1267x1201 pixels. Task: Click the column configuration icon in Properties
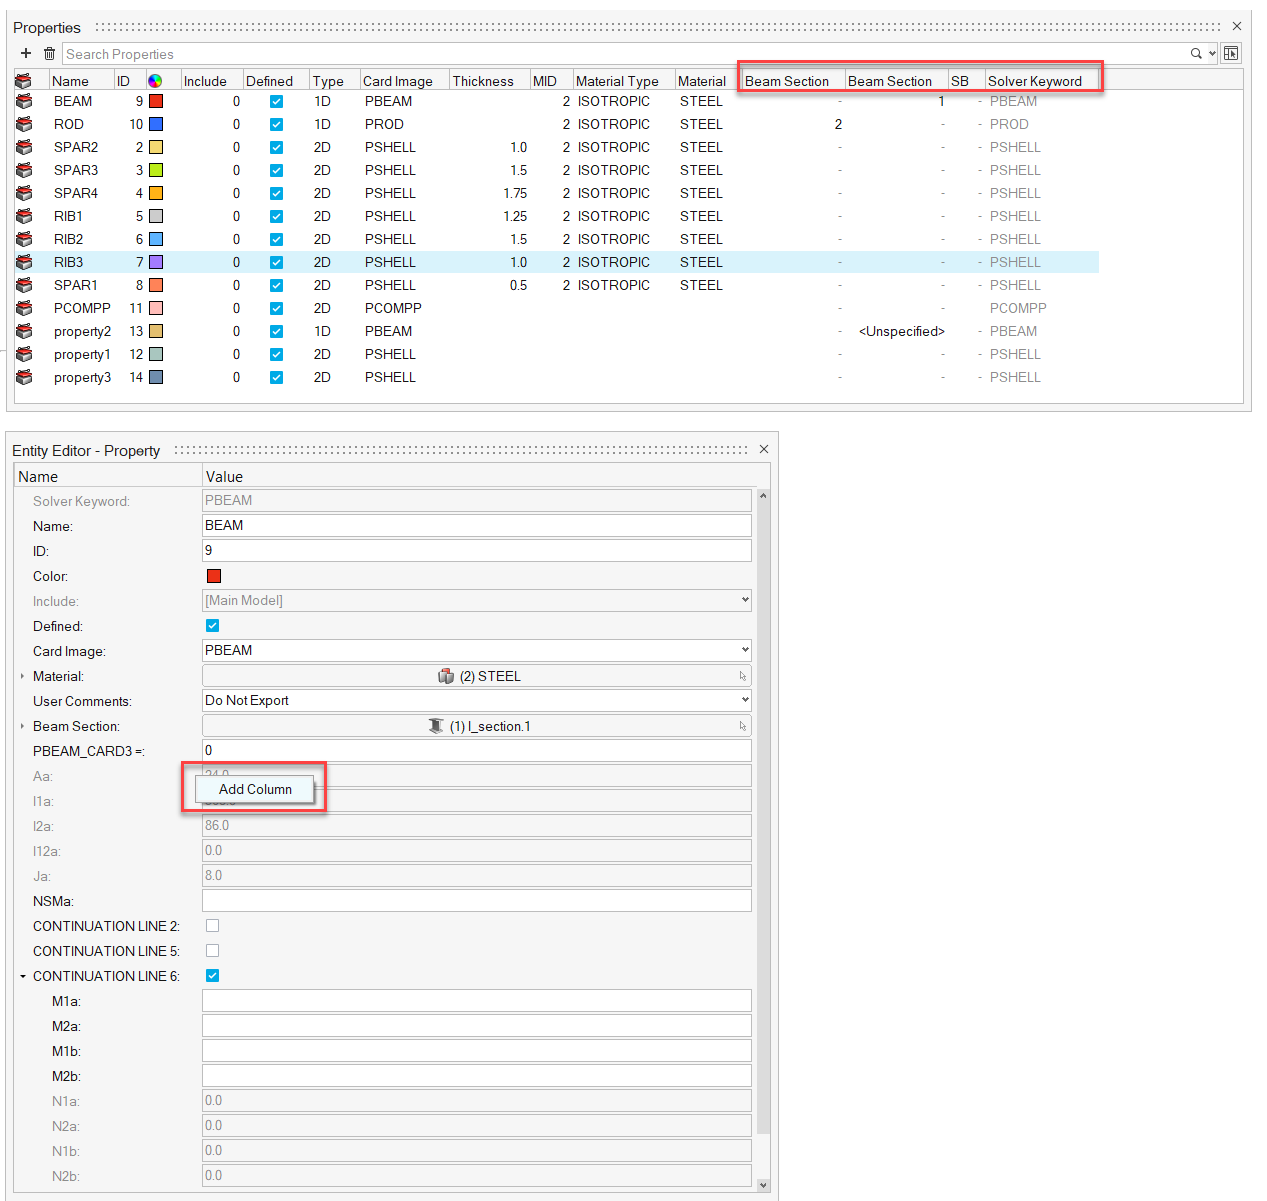1231,53
